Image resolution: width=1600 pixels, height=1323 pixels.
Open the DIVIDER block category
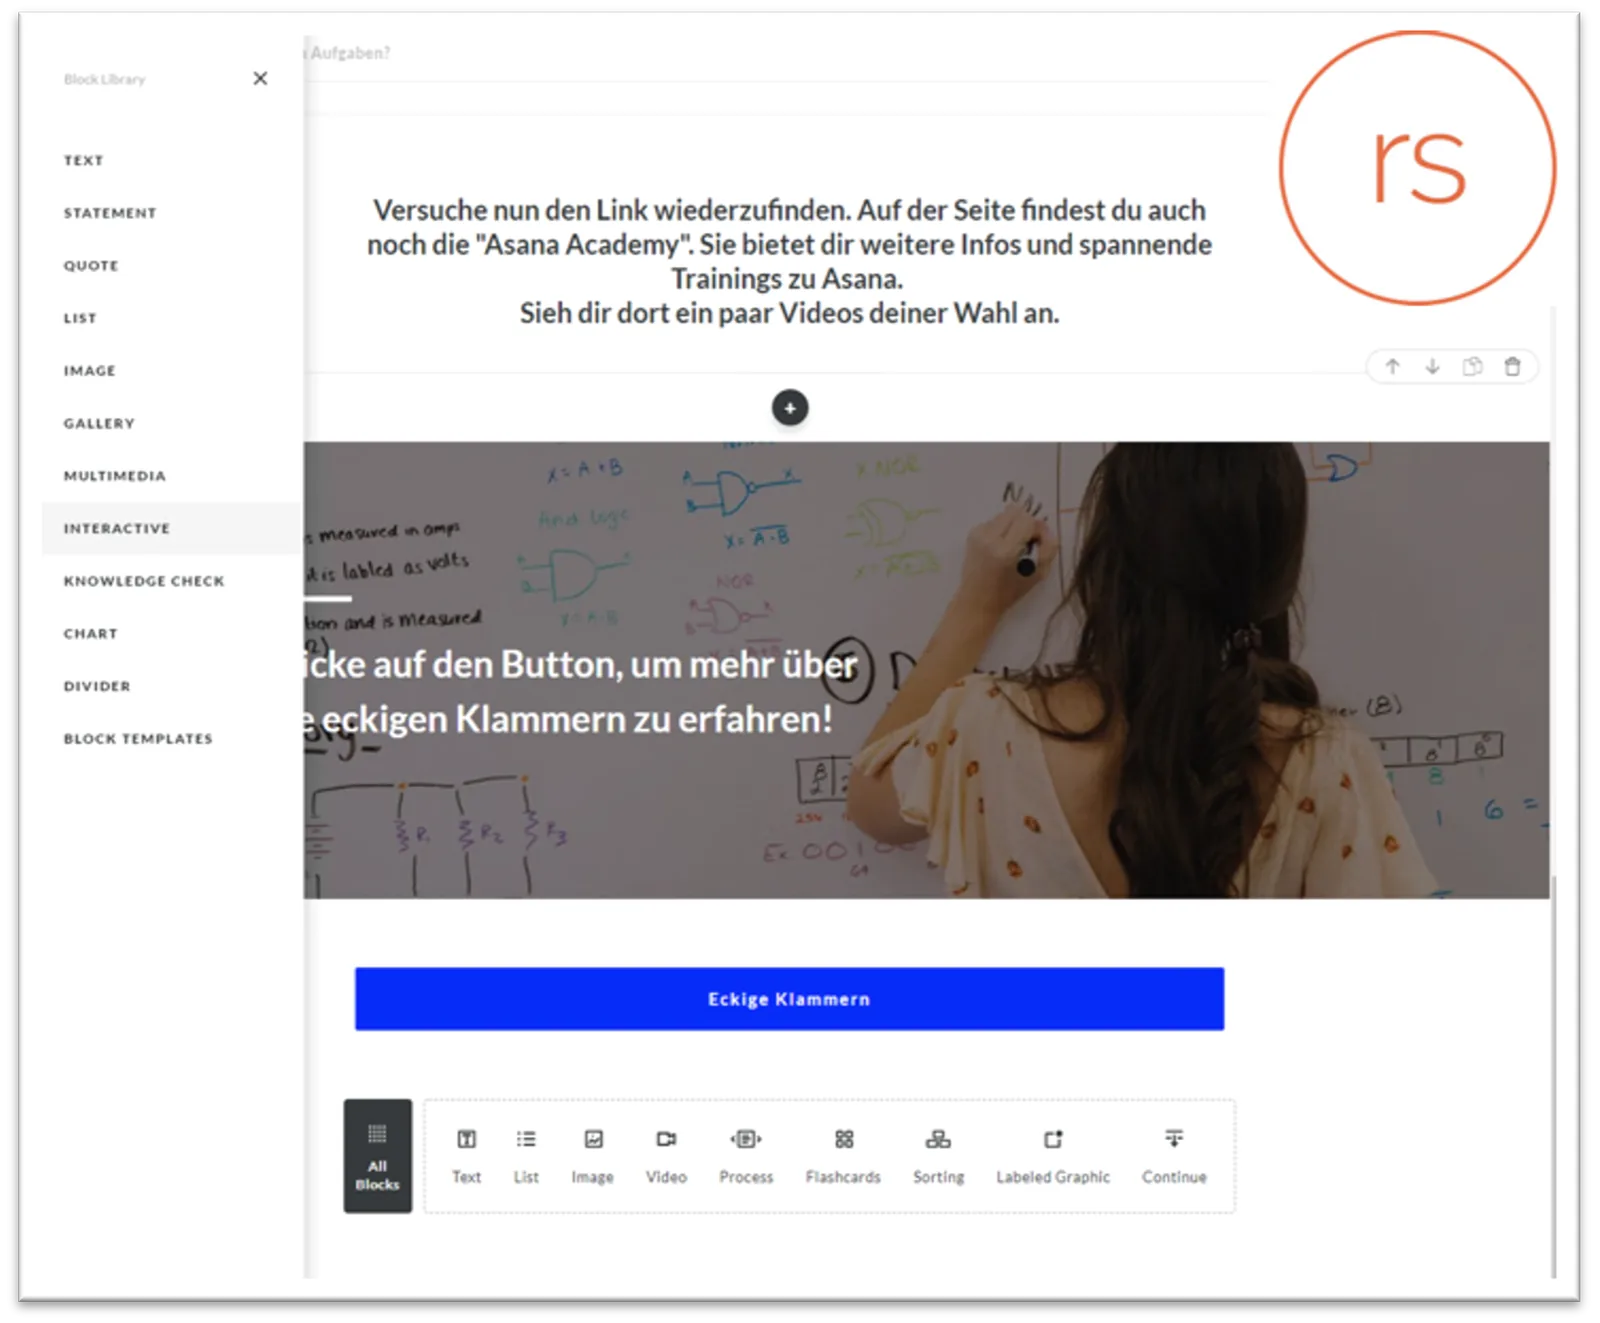click(x=97, y=686)
